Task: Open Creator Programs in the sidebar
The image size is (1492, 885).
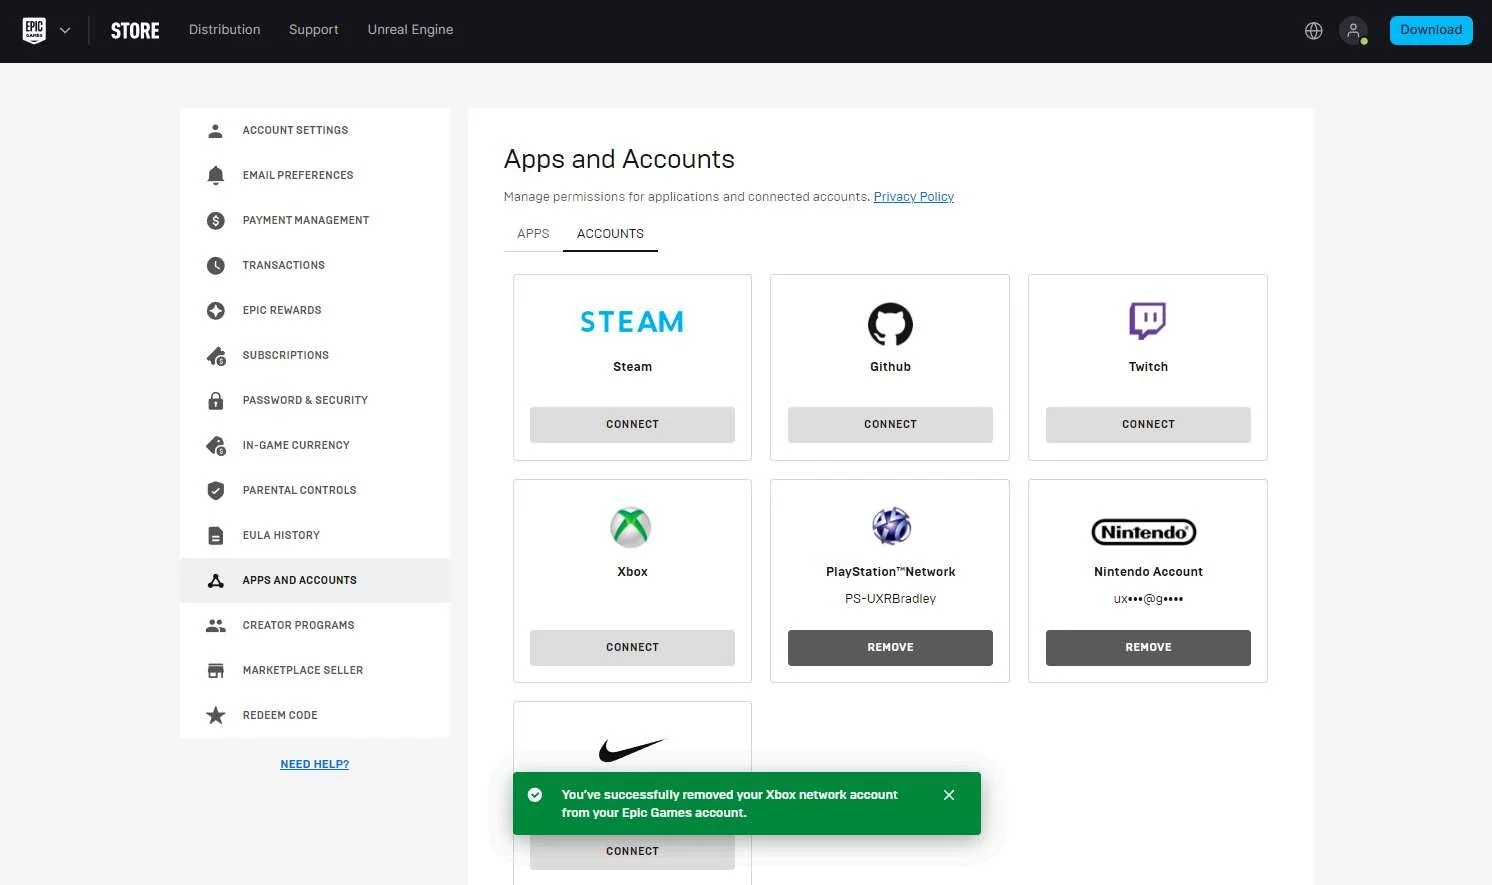Action: [315, 626]
